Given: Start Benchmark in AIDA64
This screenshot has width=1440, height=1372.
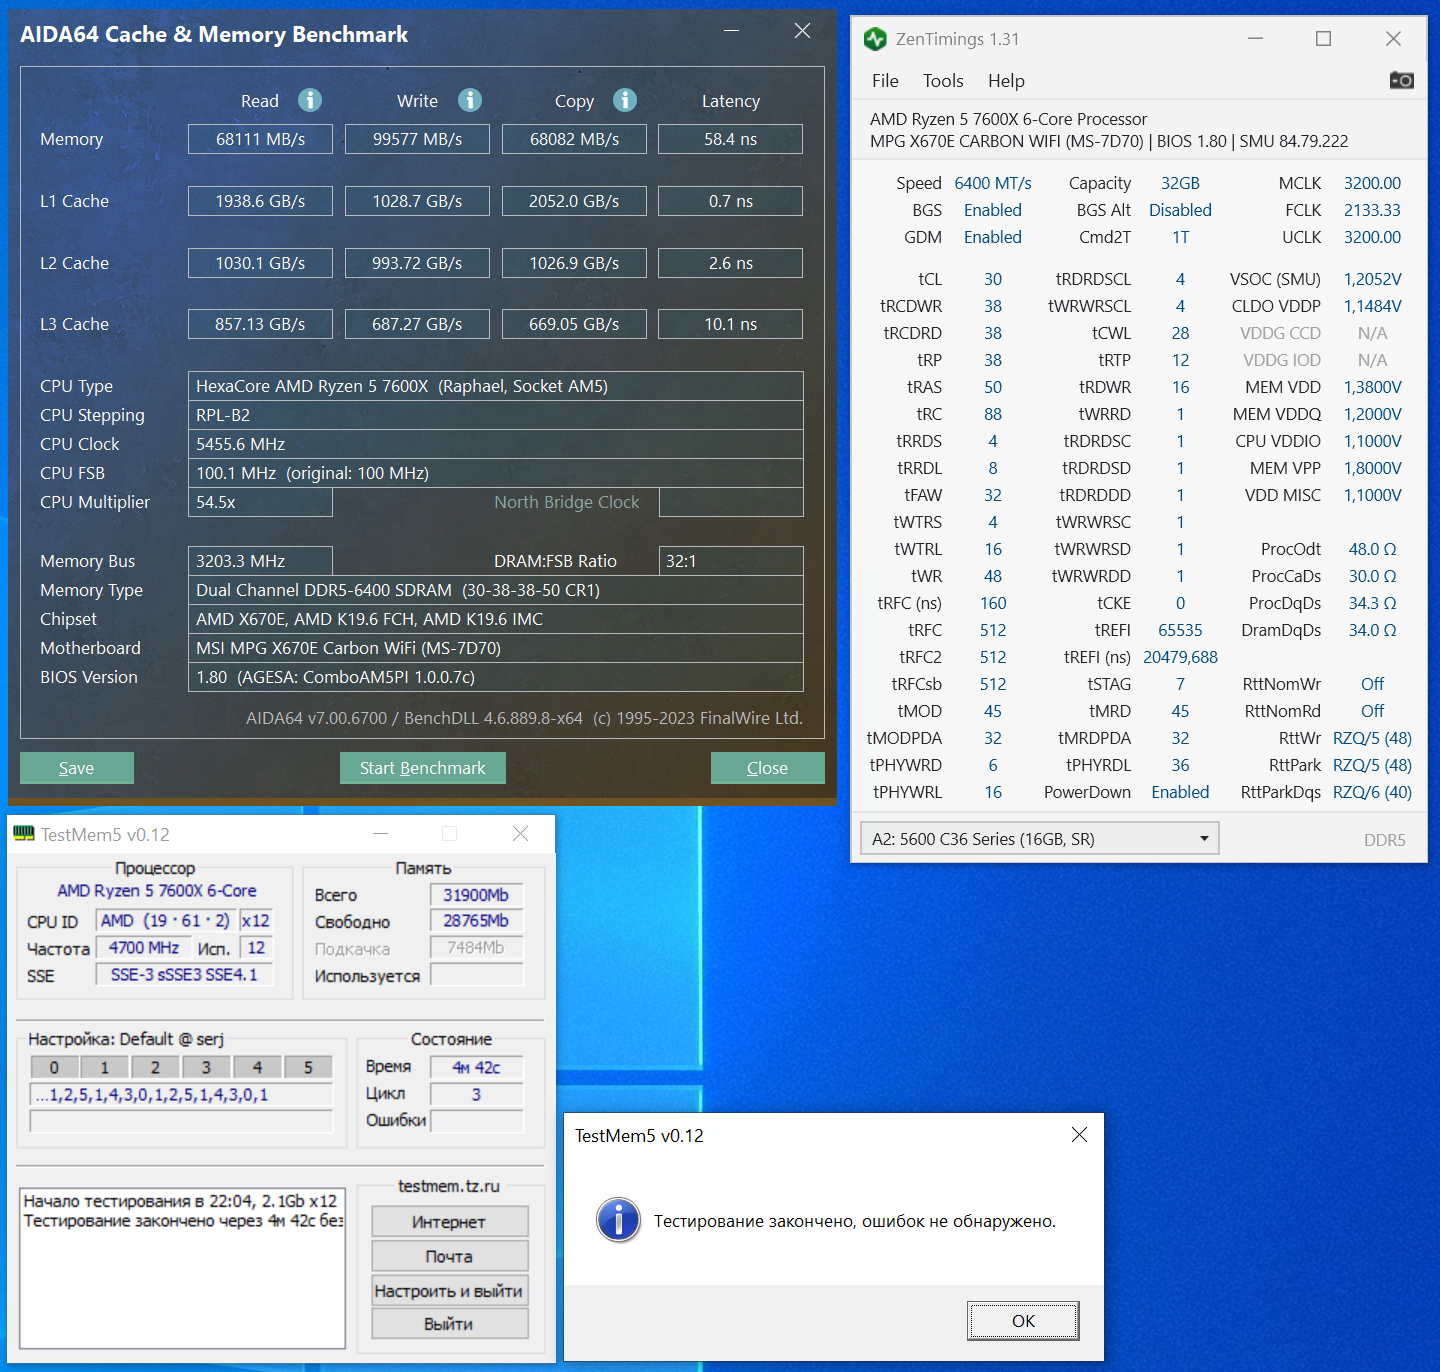Looking at the screenshot, I should [x=423, y=768].
